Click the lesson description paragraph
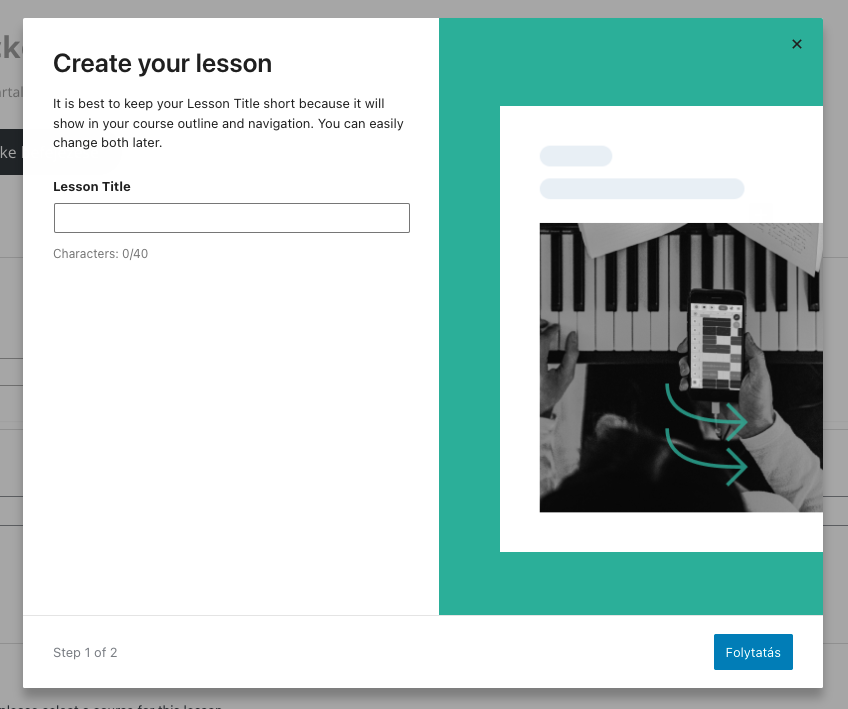 click(x=228, y=122)
